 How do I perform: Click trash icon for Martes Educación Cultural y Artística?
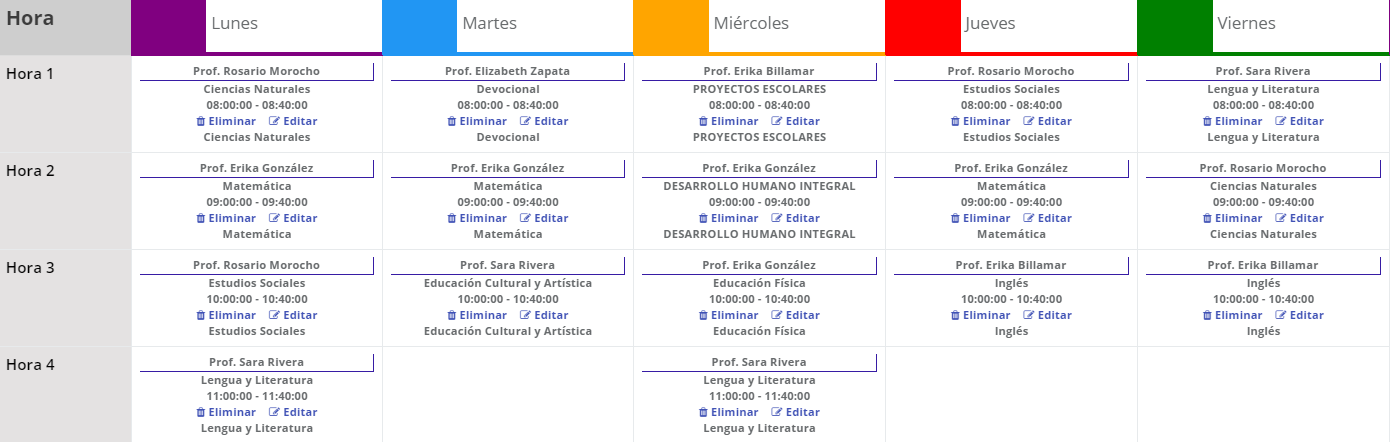pos(451,315)
